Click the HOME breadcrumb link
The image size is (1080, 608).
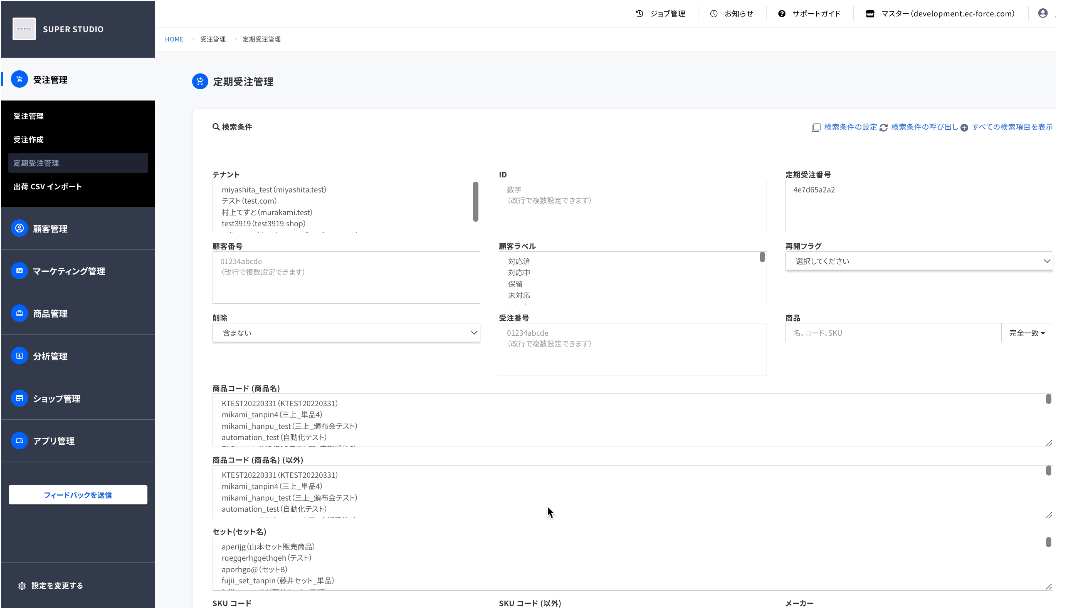click(x=174, y=39)
